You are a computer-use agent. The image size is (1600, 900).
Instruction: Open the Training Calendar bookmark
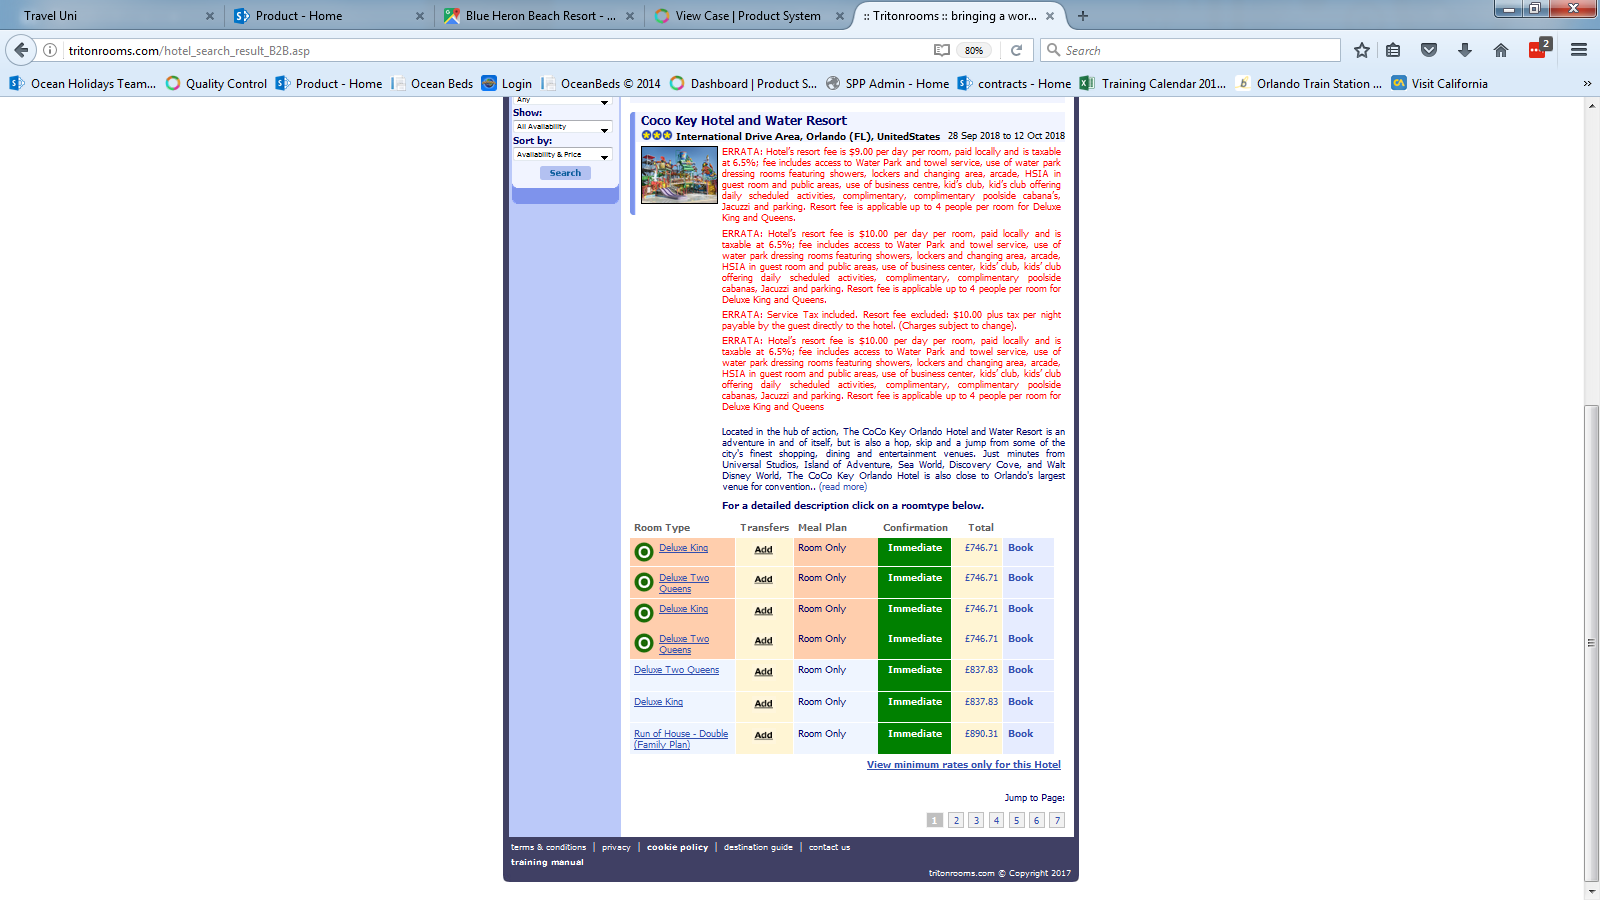tap(1153, 84)
